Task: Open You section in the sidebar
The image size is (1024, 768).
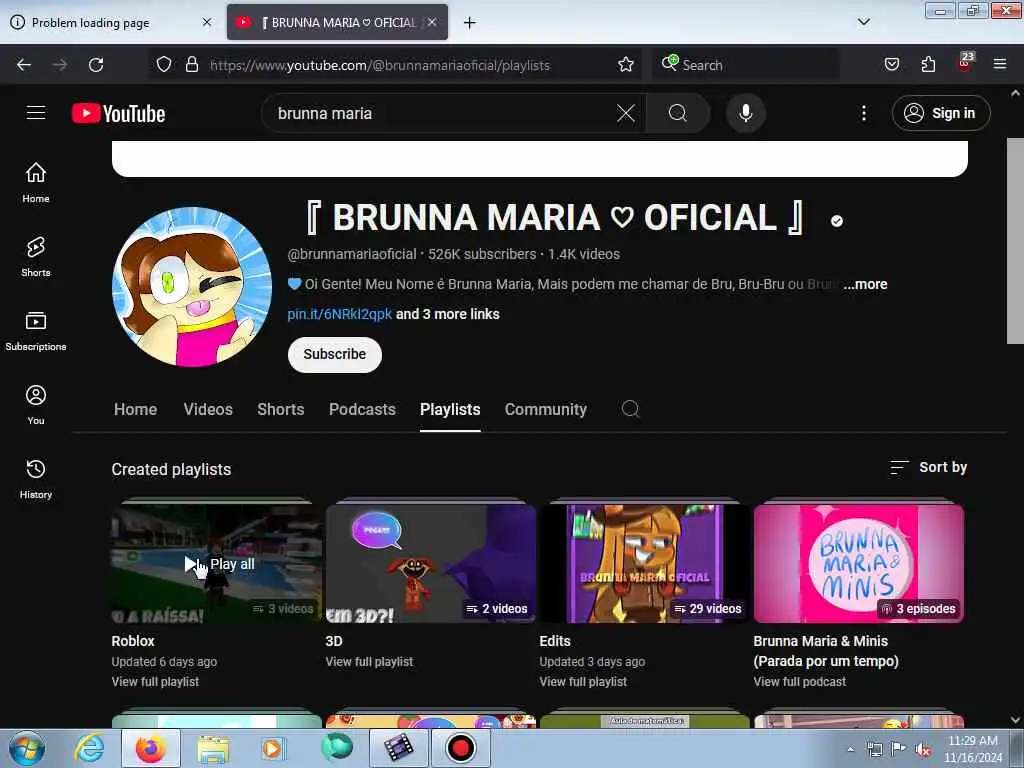Action: (36, 405)
